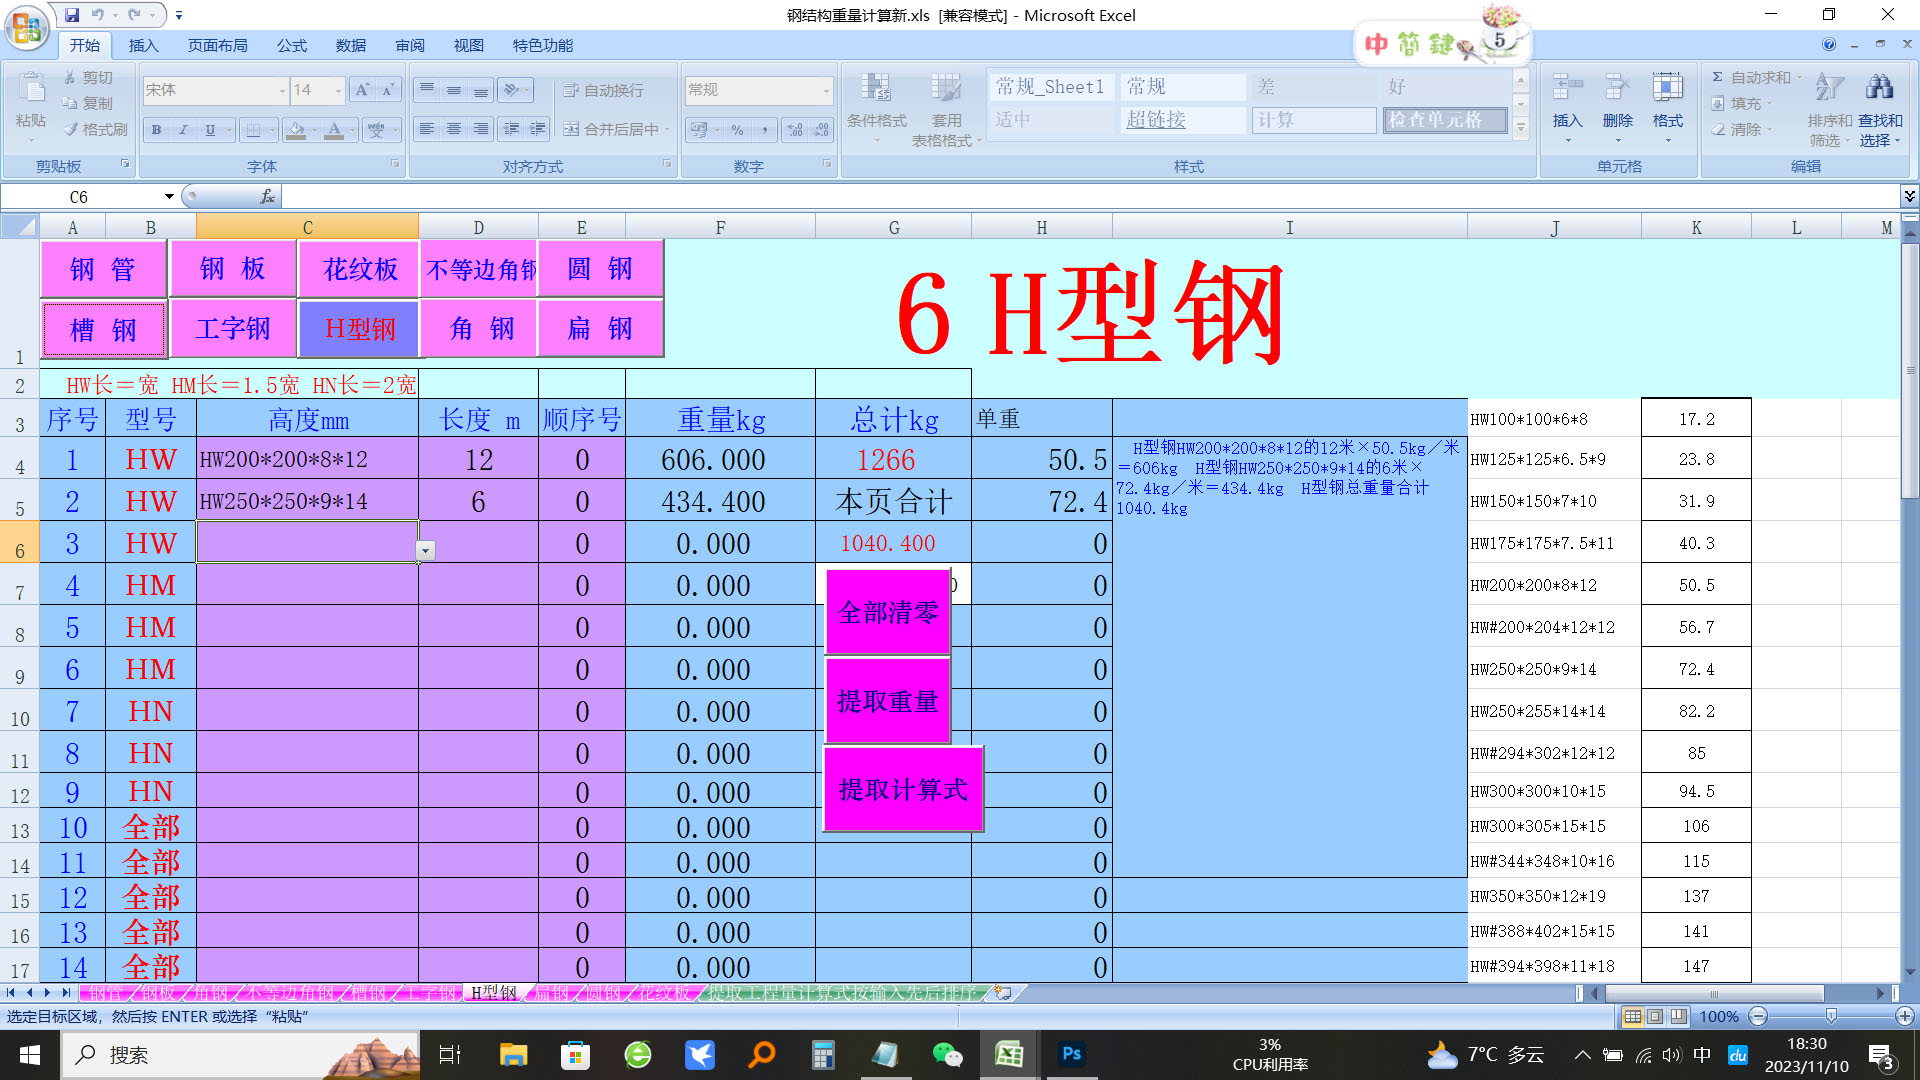
Task: Click the fill color paint bucket swatch
Action: tap(295, 129)
